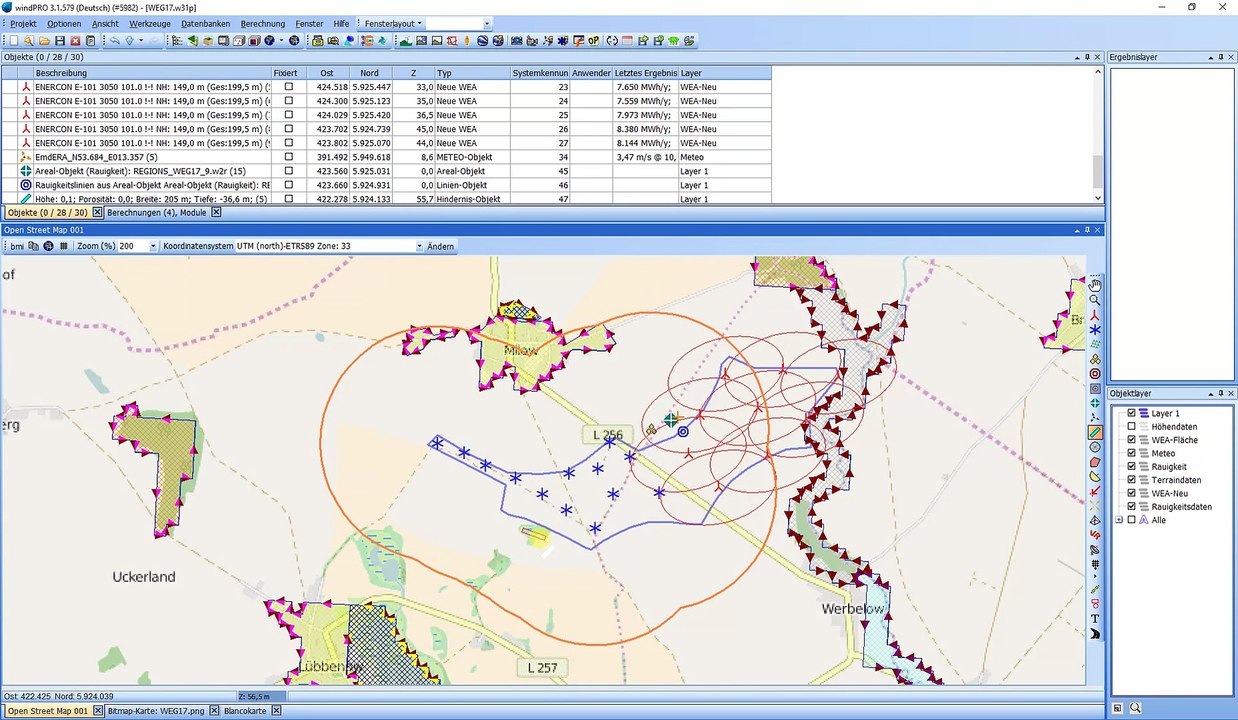Screen dimensions: 1238x720
Task: Select the magnifier zoom tool
Action: (1095, 300)
